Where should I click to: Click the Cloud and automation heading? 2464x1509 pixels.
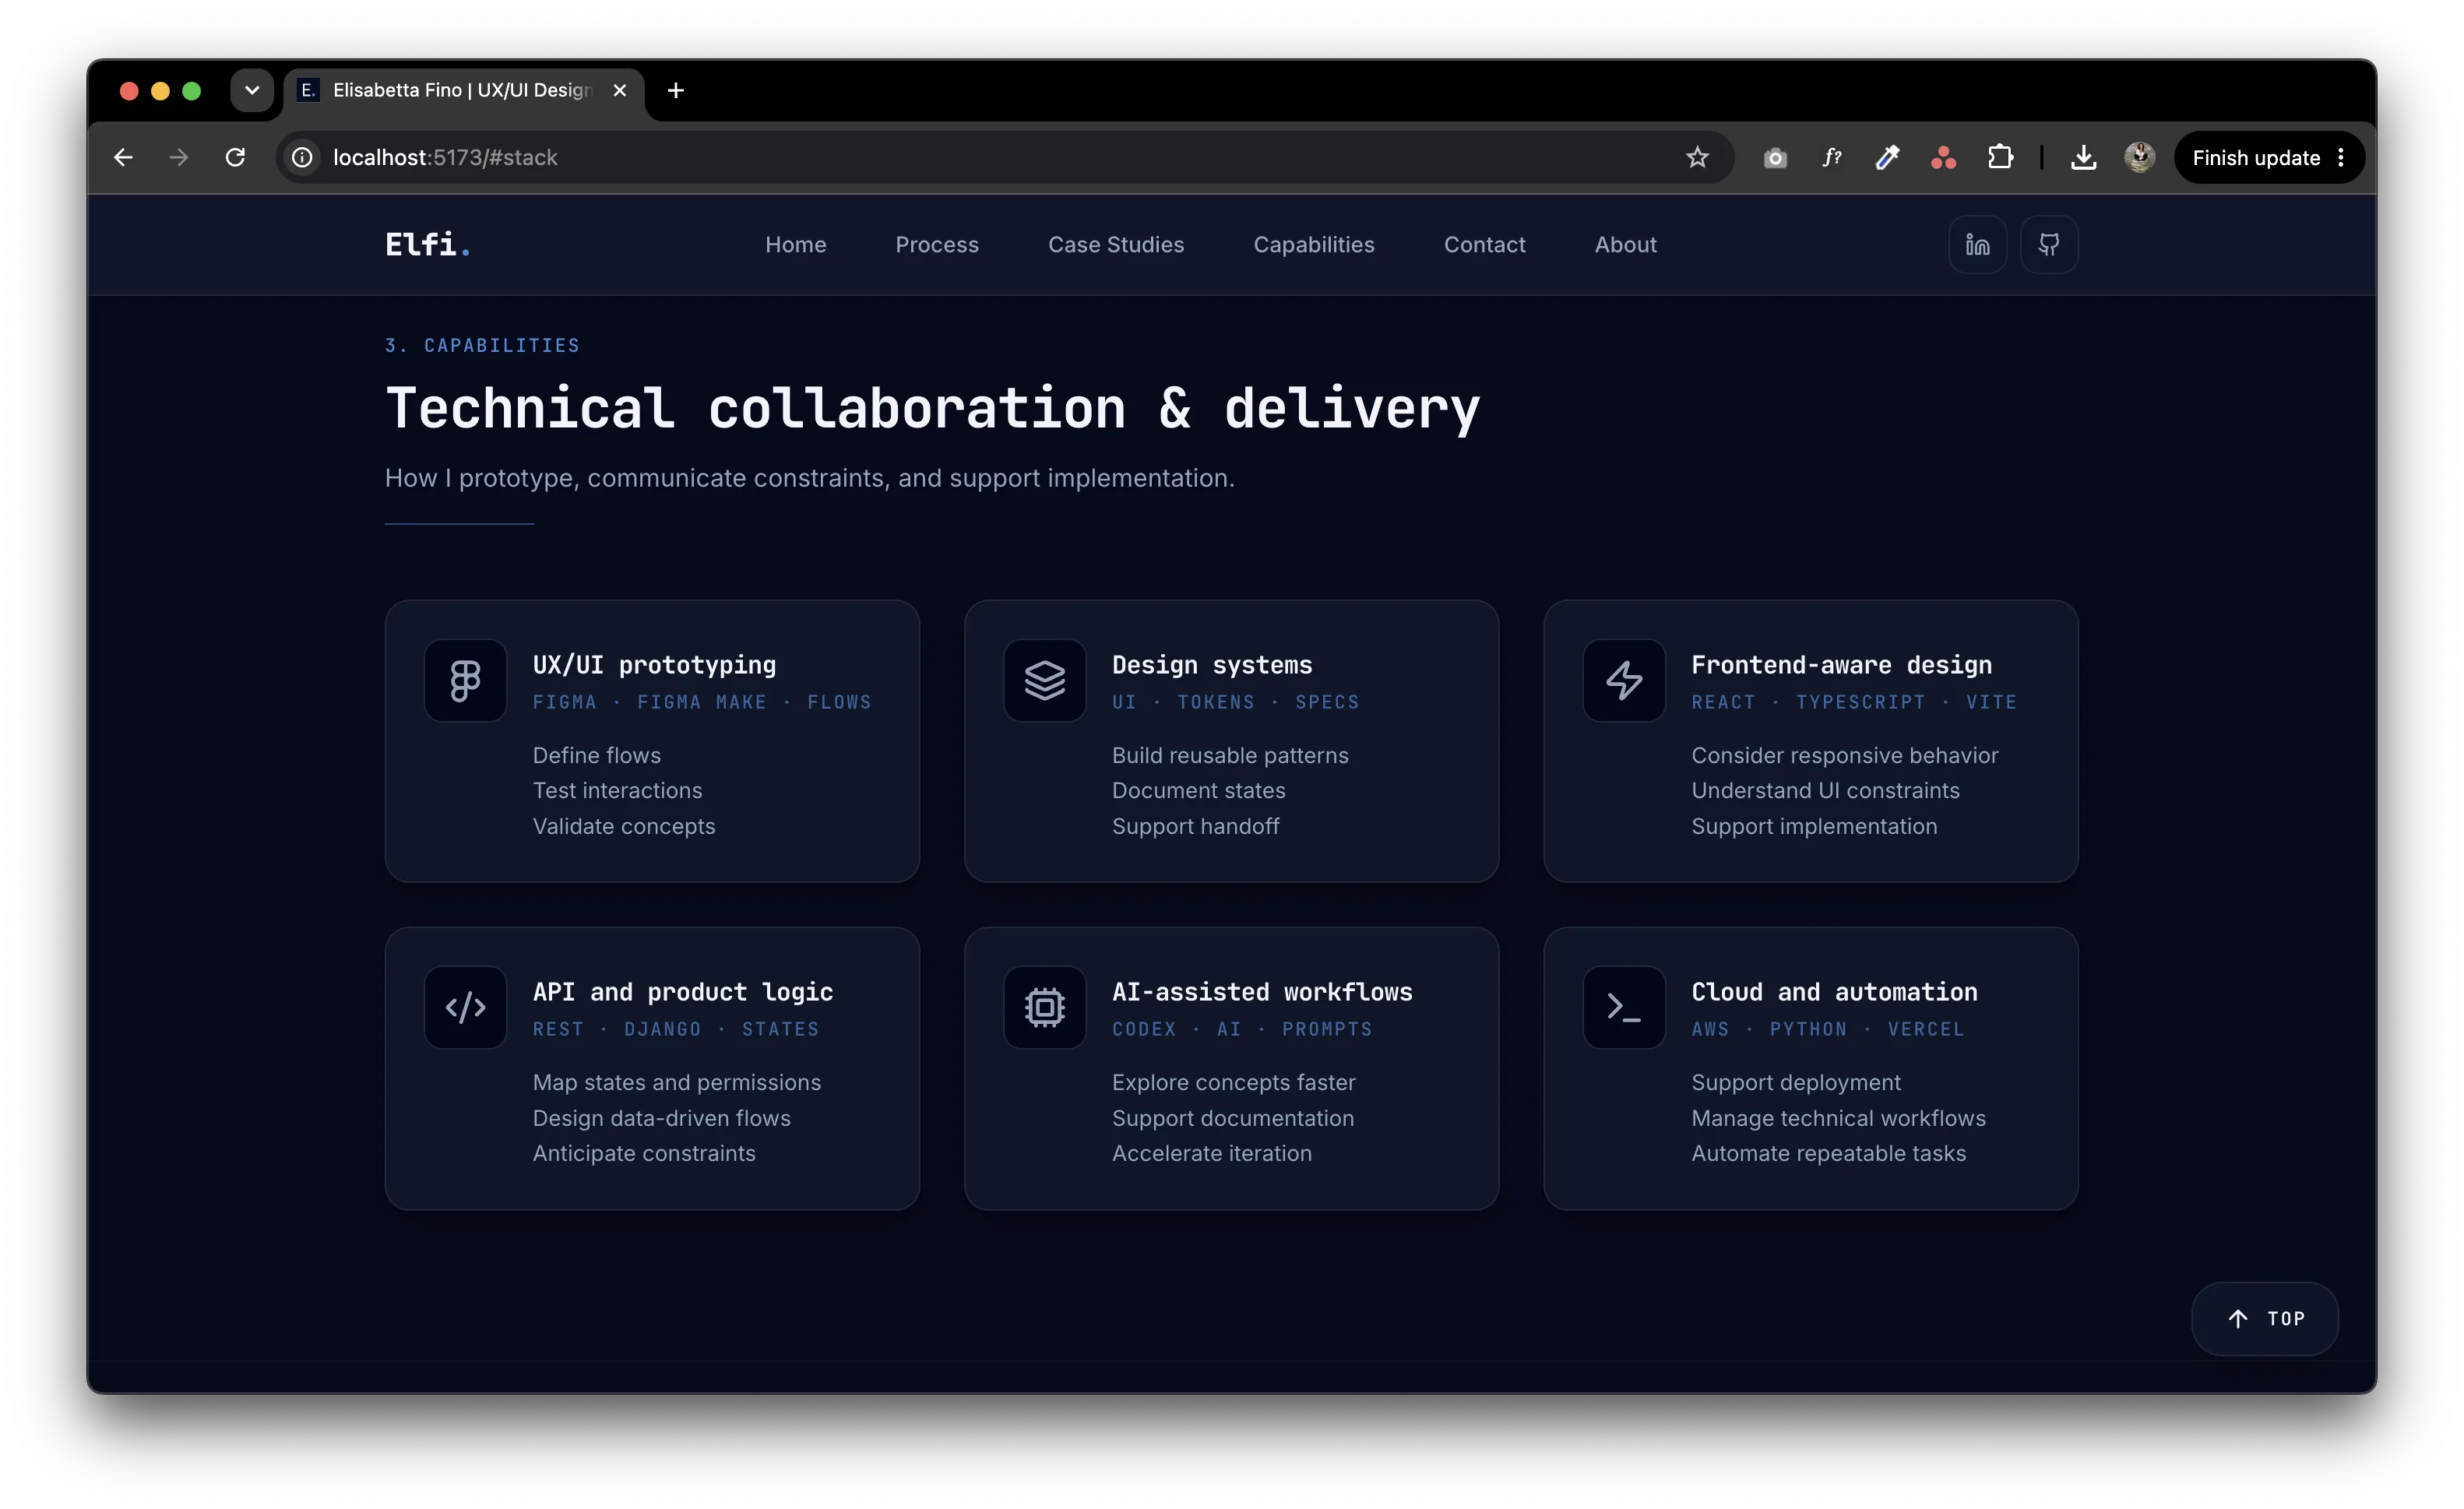(x=1834, y=992)
